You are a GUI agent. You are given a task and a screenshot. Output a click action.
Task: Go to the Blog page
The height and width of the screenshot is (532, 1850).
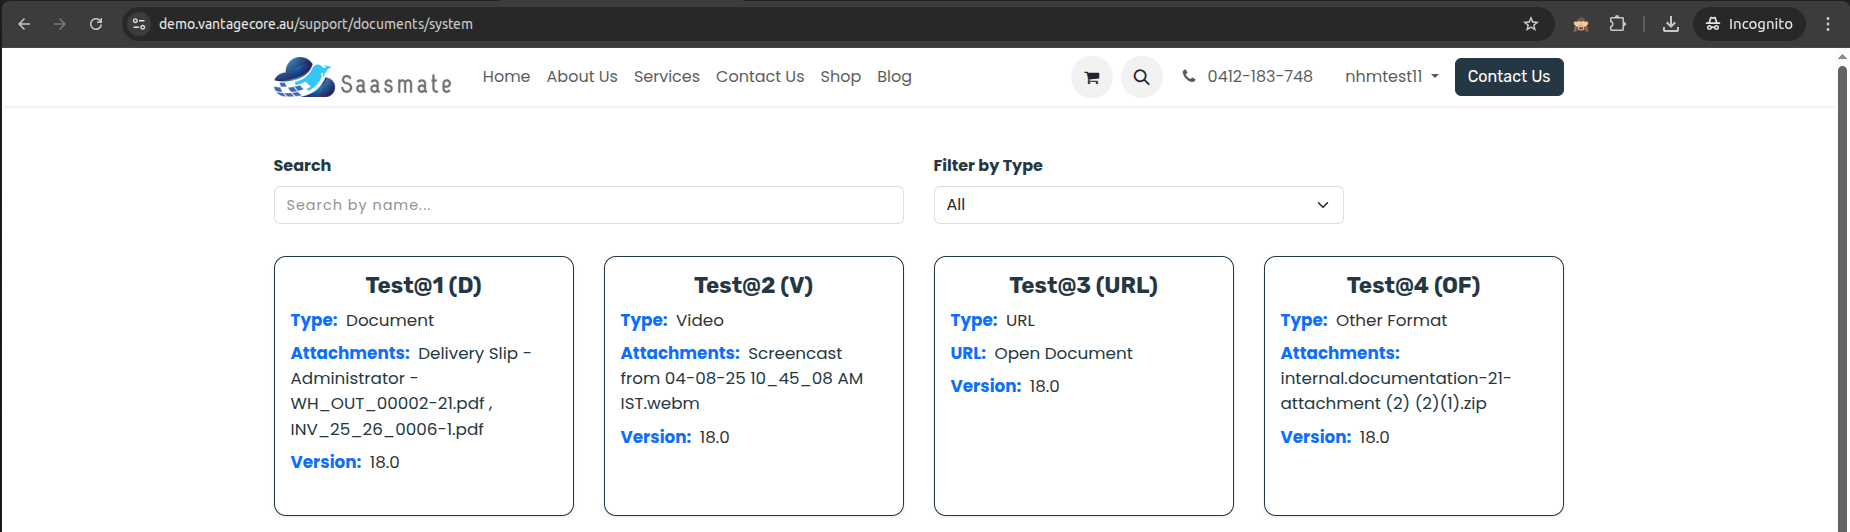click(x=894, y=77)
